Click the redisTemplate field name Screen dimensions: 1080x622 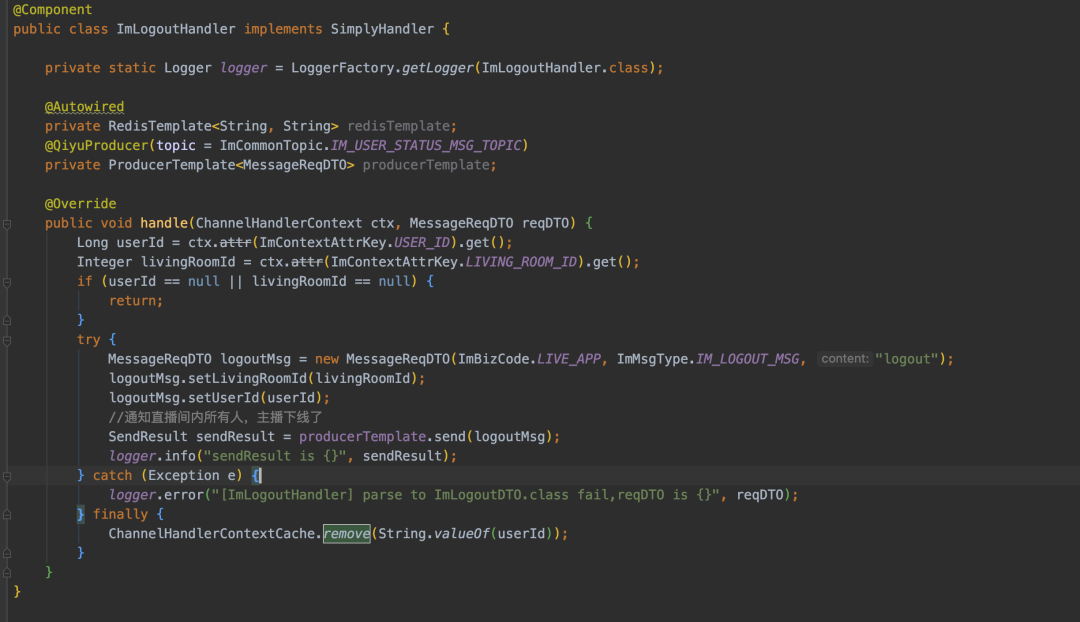click(x=397, y=126)
